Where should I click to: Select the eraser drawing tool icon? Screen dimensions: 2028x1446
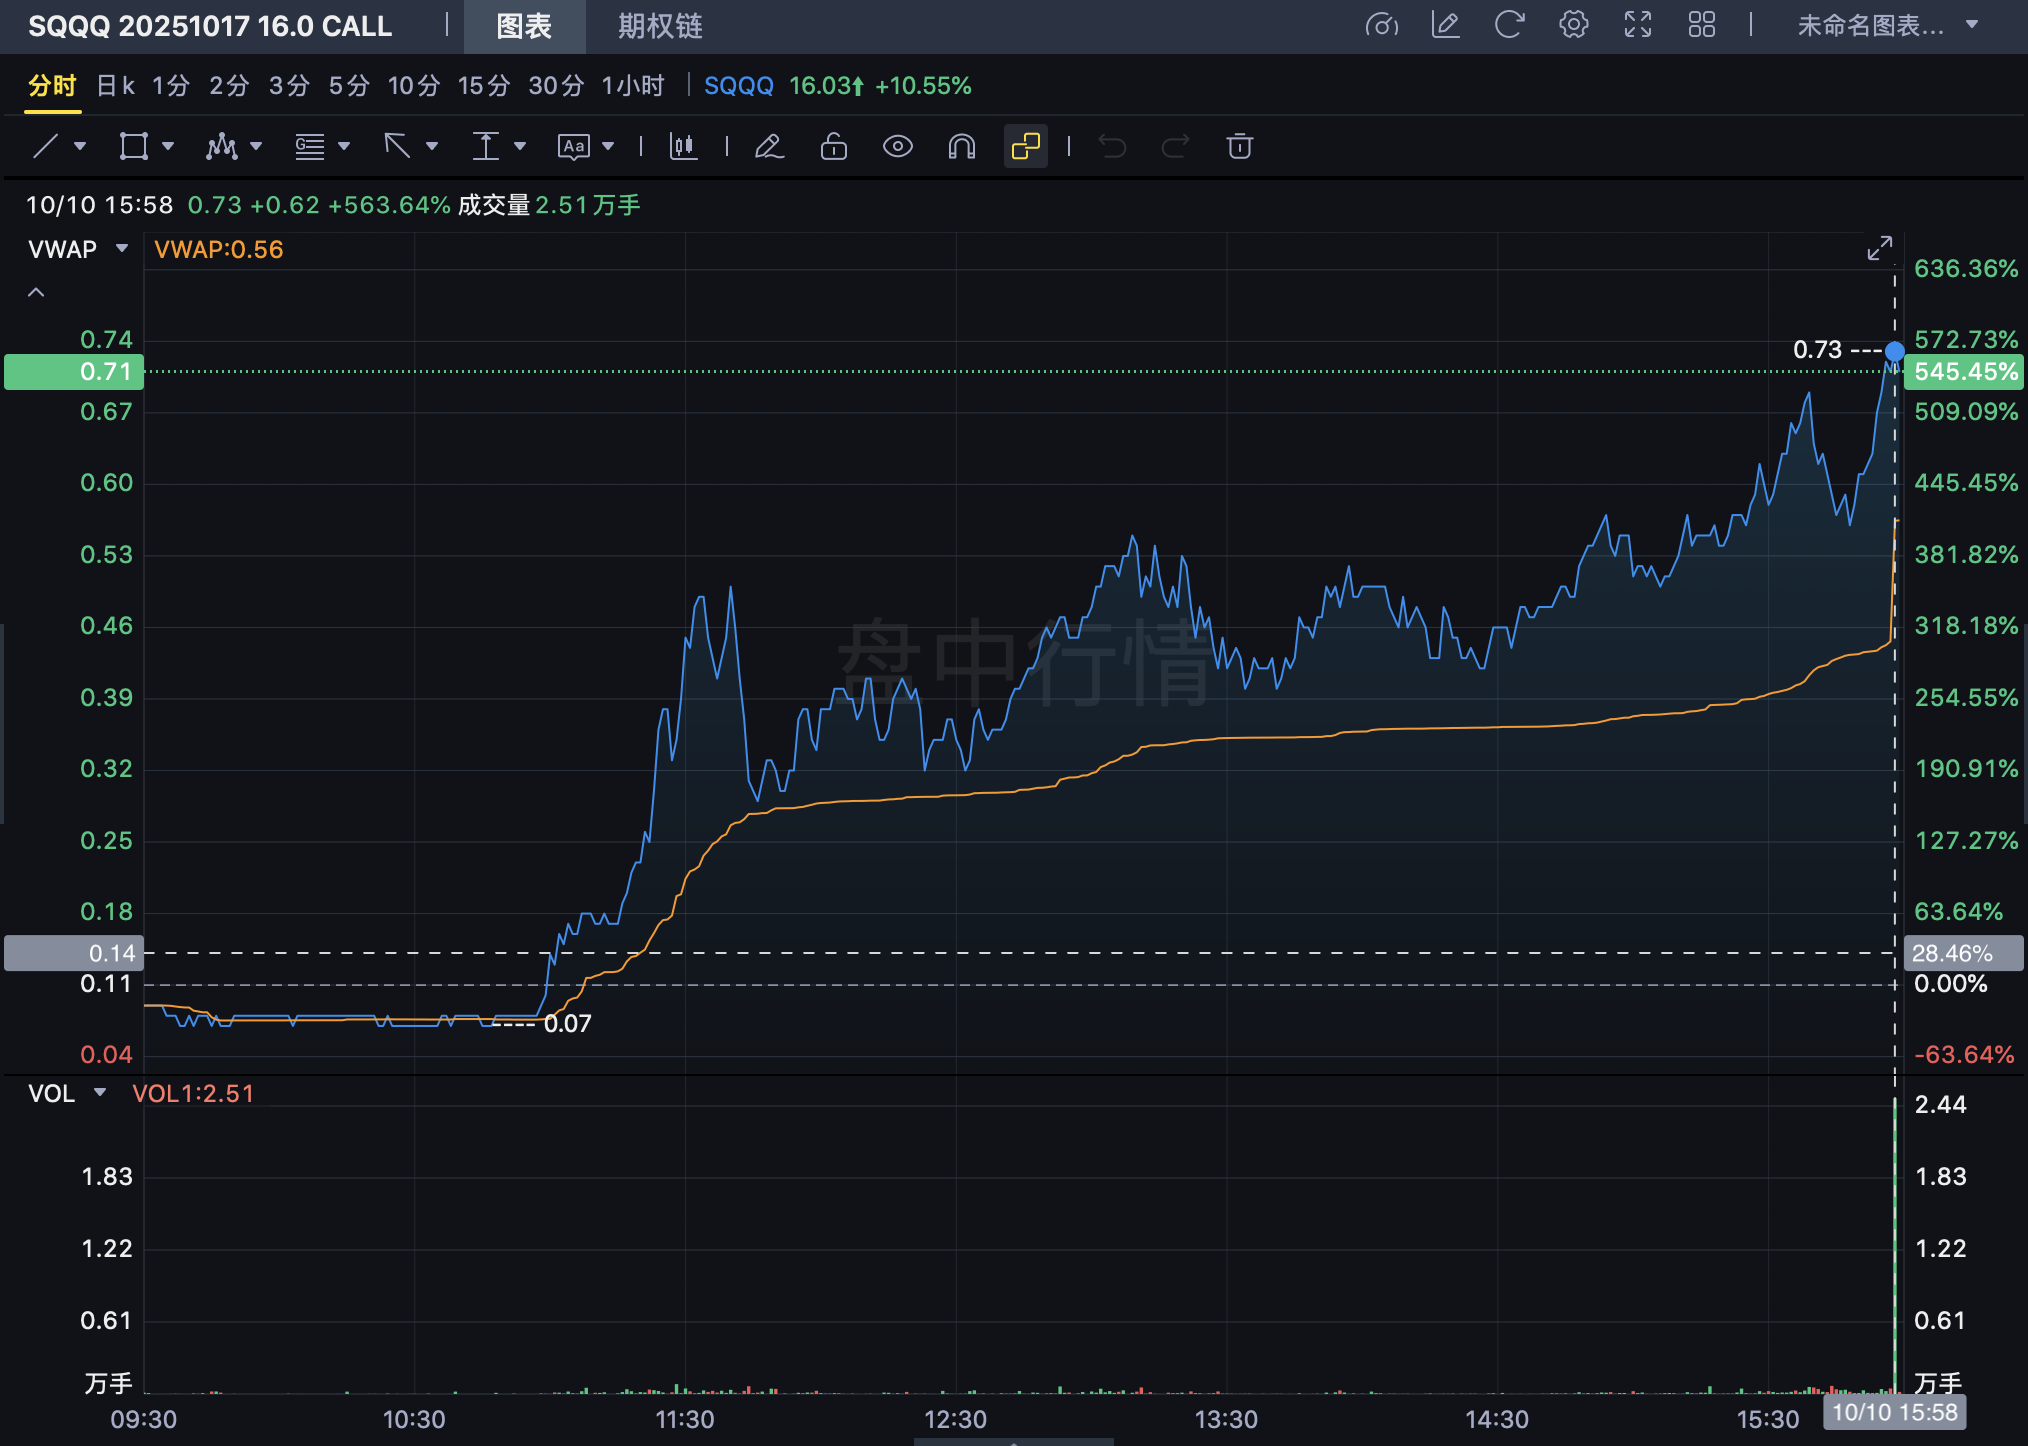click(x=768, y=147)
